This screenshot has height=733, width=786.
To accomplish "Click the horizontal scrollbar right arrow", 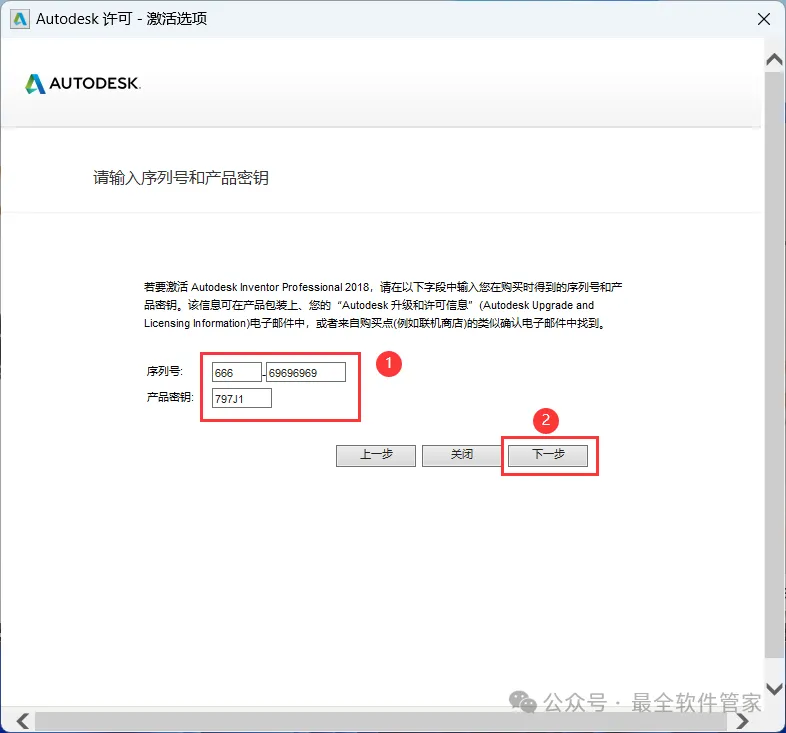I will click(x=742, y=721).
